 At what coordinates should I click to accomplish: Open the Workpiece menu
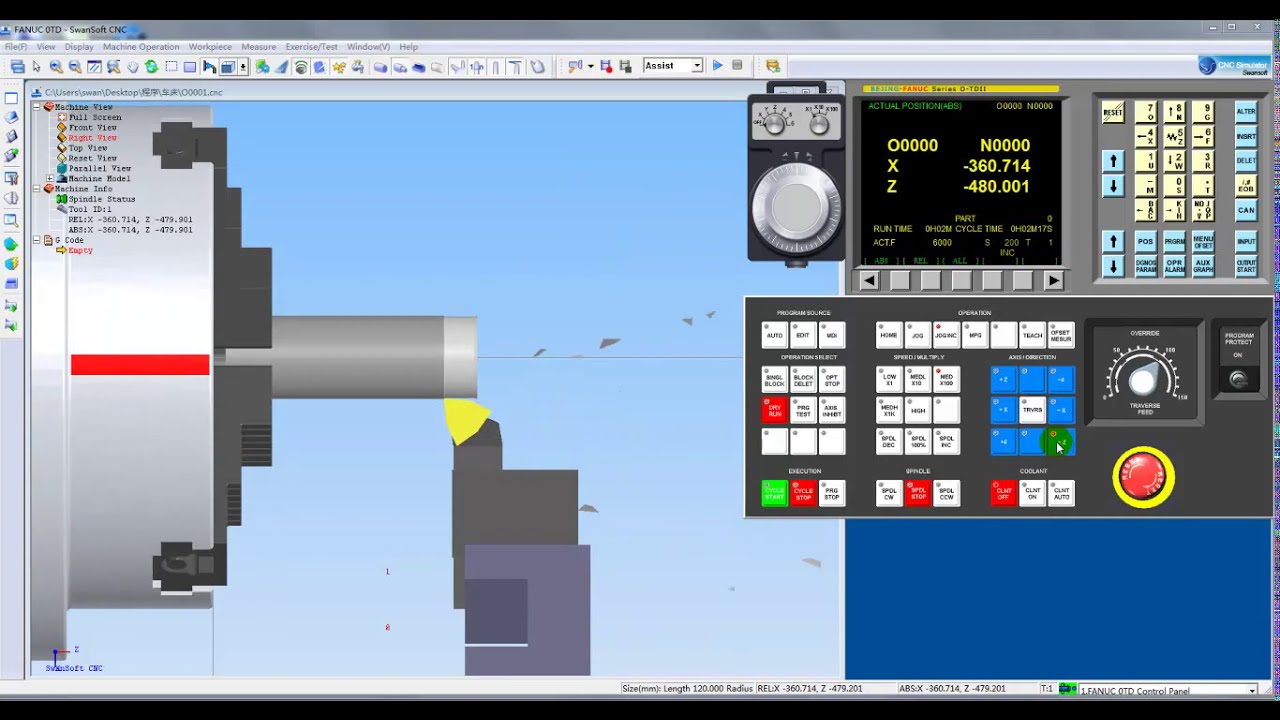pos(210,47)
